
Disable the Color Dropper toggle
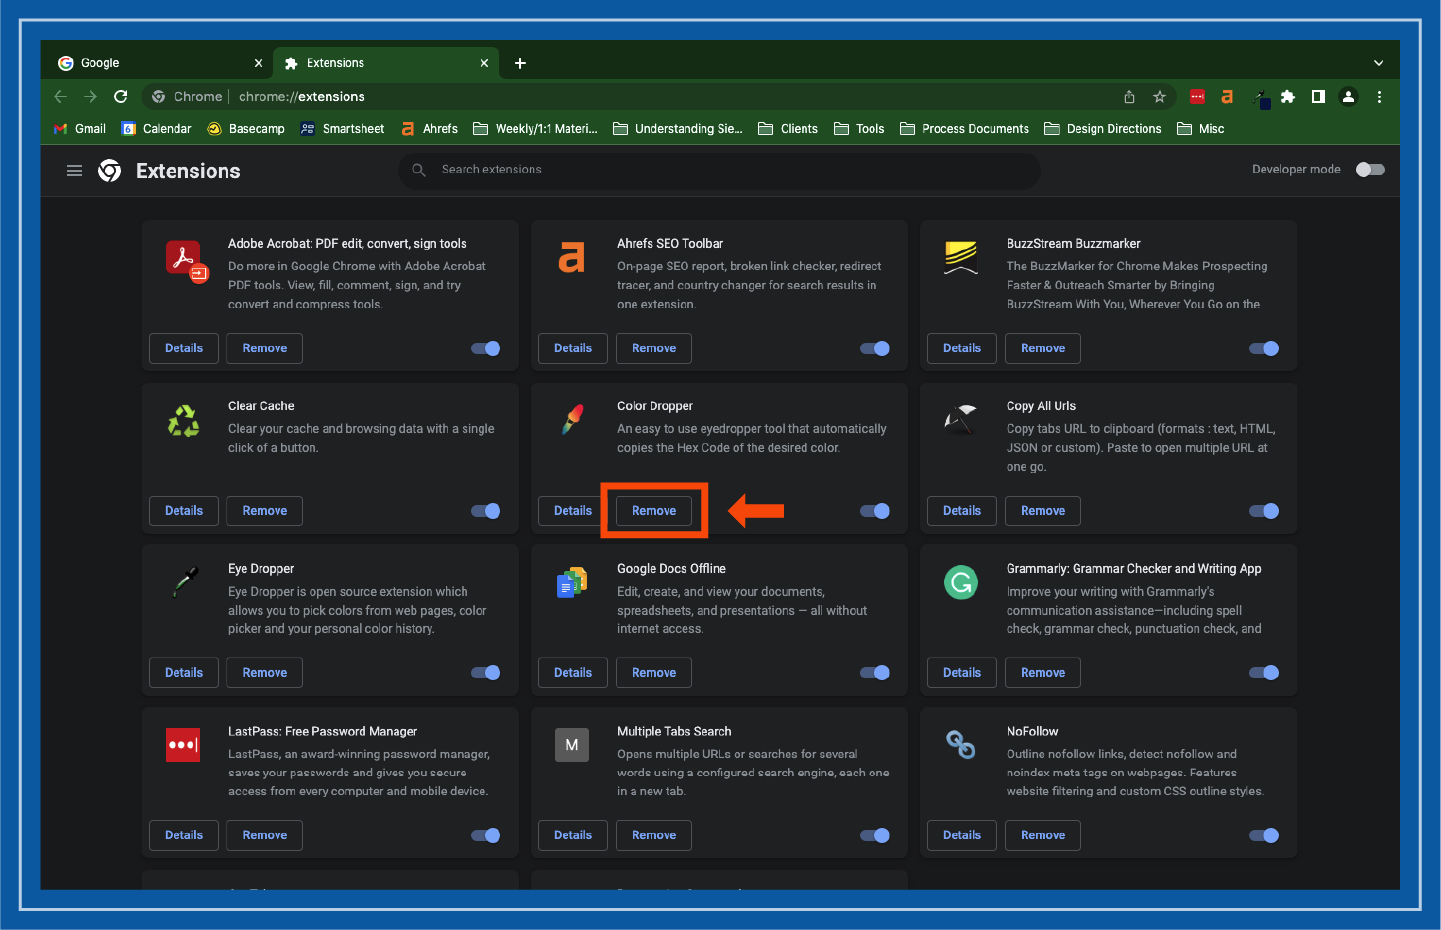[x=875, y=511]
